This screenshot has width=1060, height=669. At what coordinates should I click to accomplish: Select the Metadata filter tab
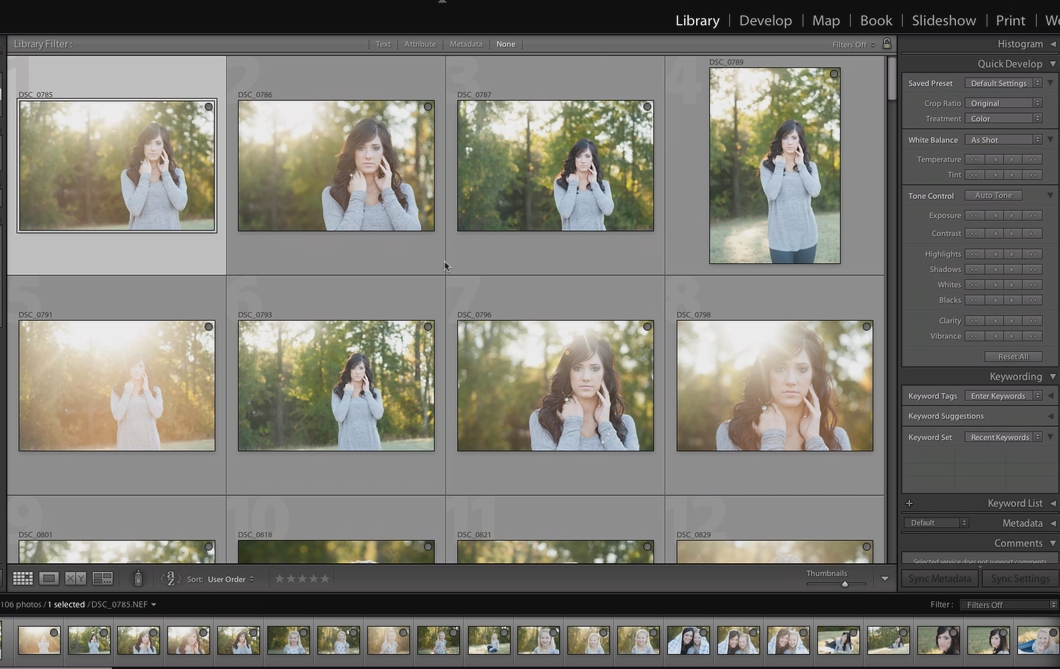[465, 44]
